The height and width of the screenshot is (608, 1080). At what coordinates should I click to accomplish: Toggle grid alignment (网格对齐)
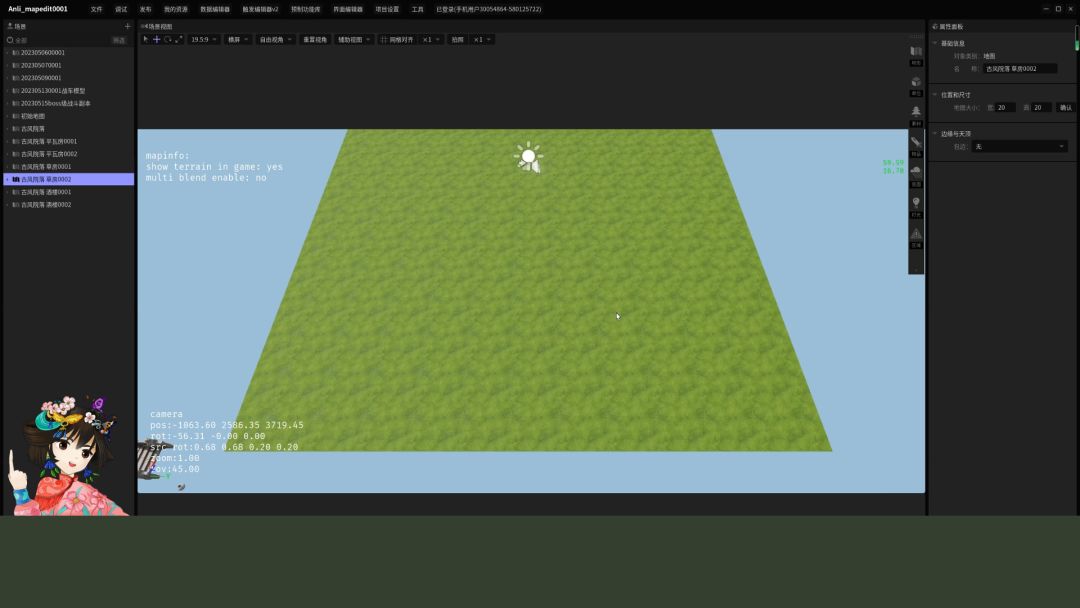pyautogui.click(x=396, y=40)
